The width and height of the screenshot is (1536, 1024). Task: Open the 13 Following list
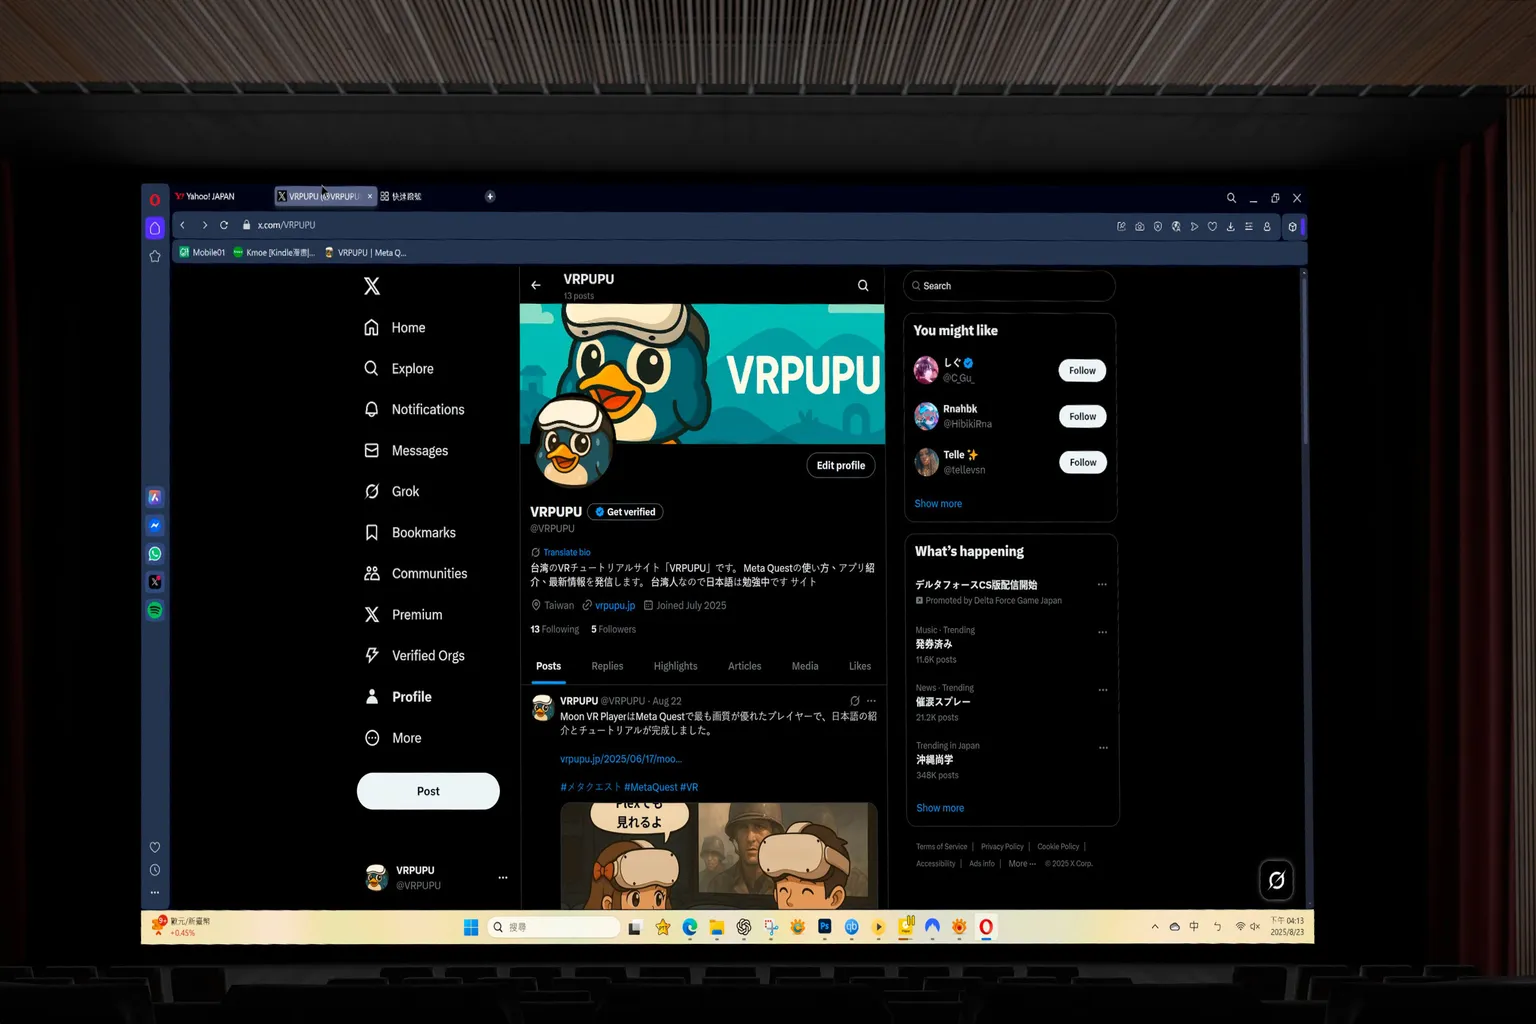coord(555,629)
